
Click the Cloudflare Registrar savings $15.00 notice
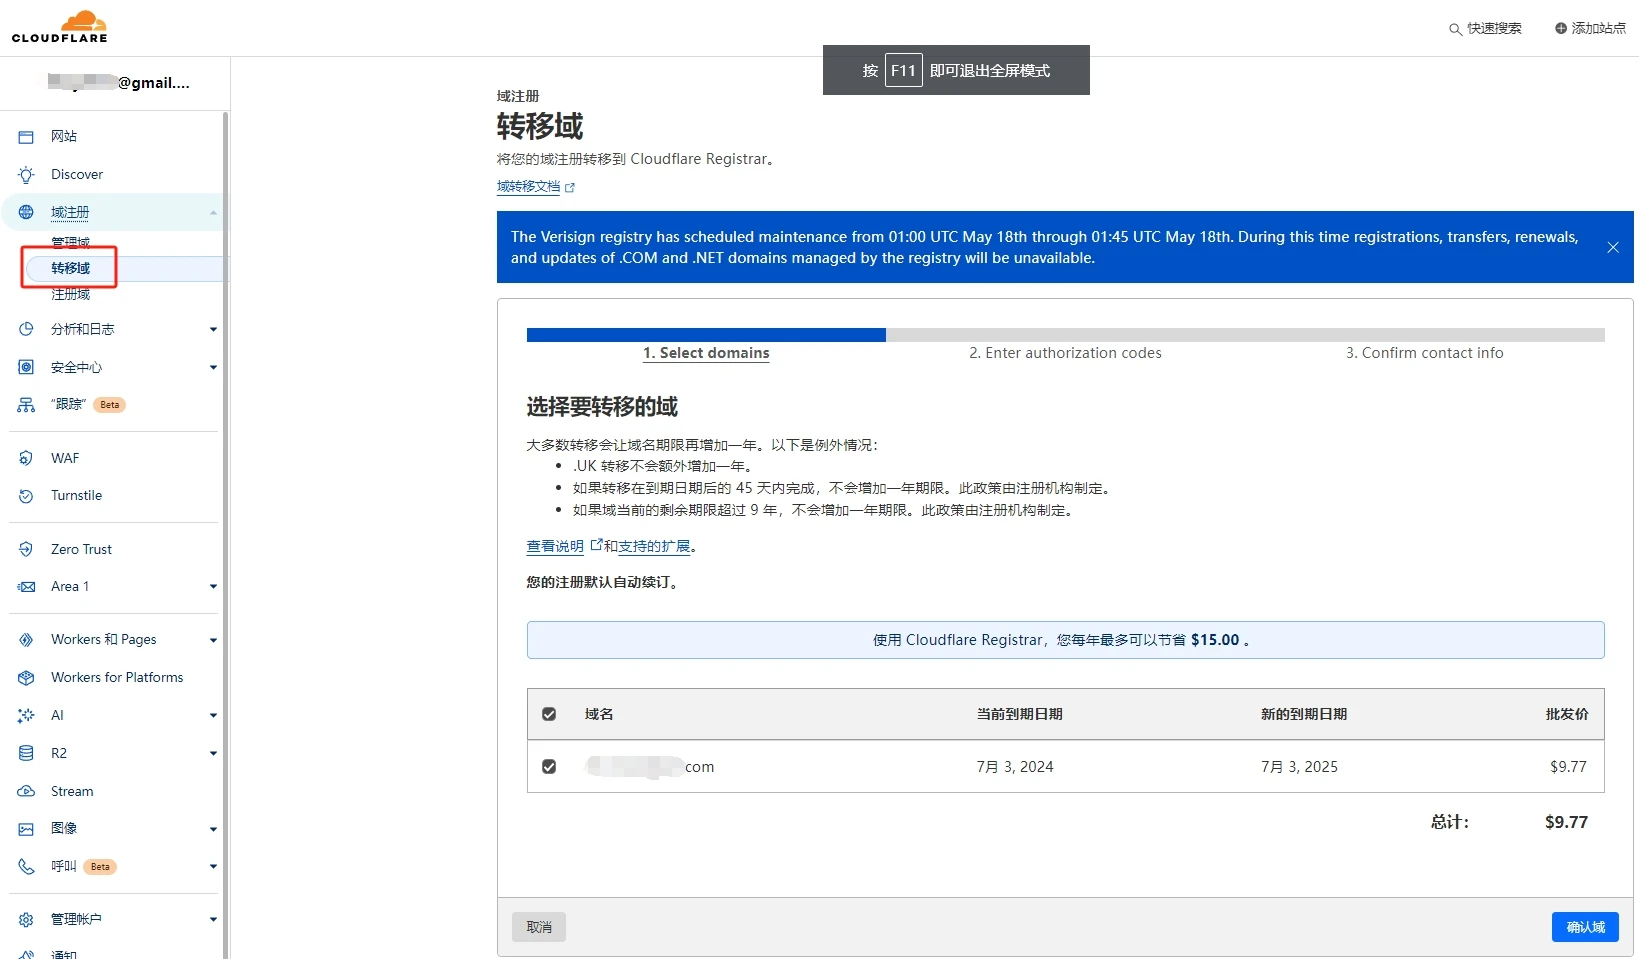click(x=1065, y=640)
